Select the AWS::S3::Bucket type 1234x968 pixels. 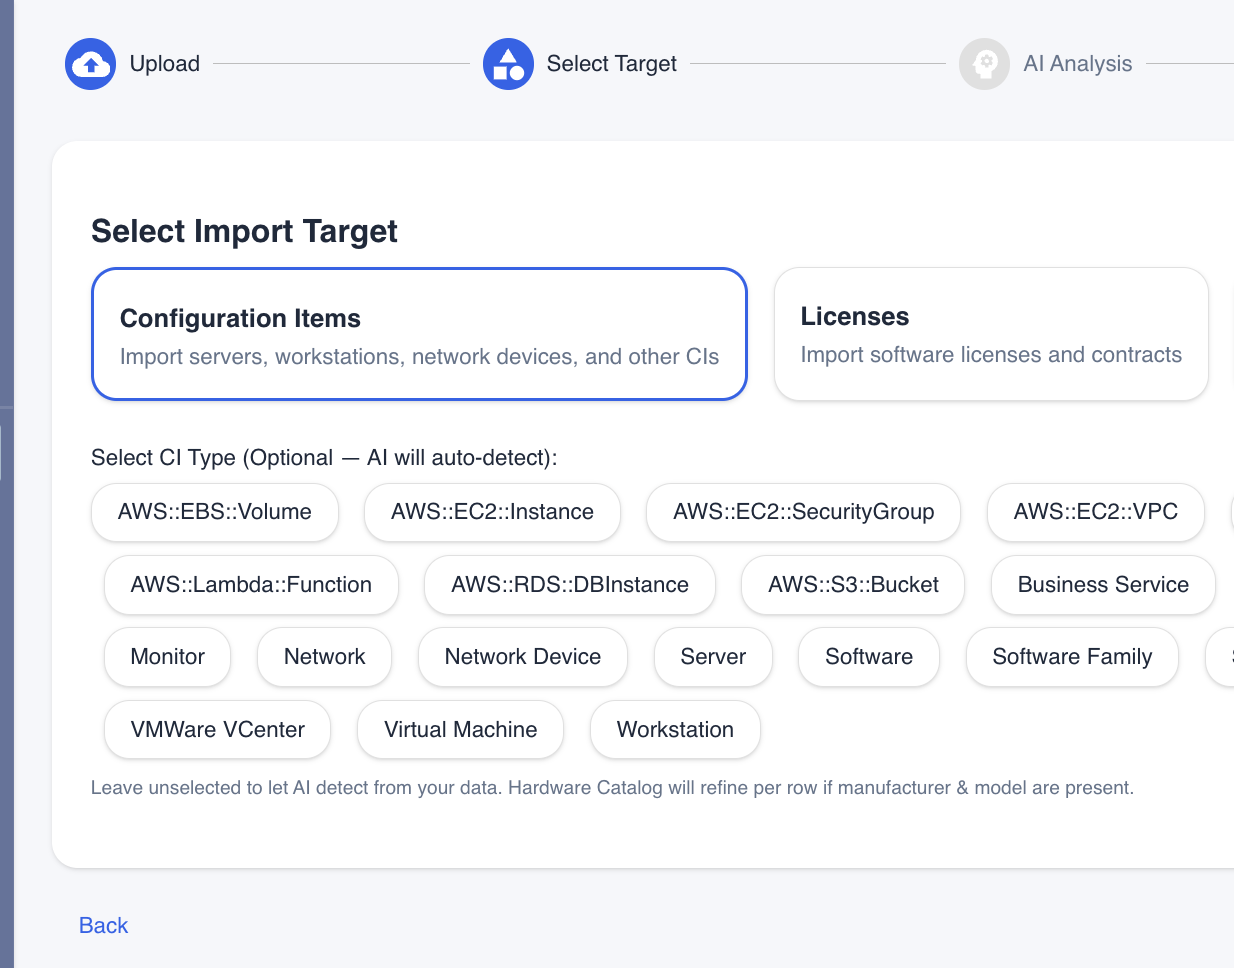(852, 585)
